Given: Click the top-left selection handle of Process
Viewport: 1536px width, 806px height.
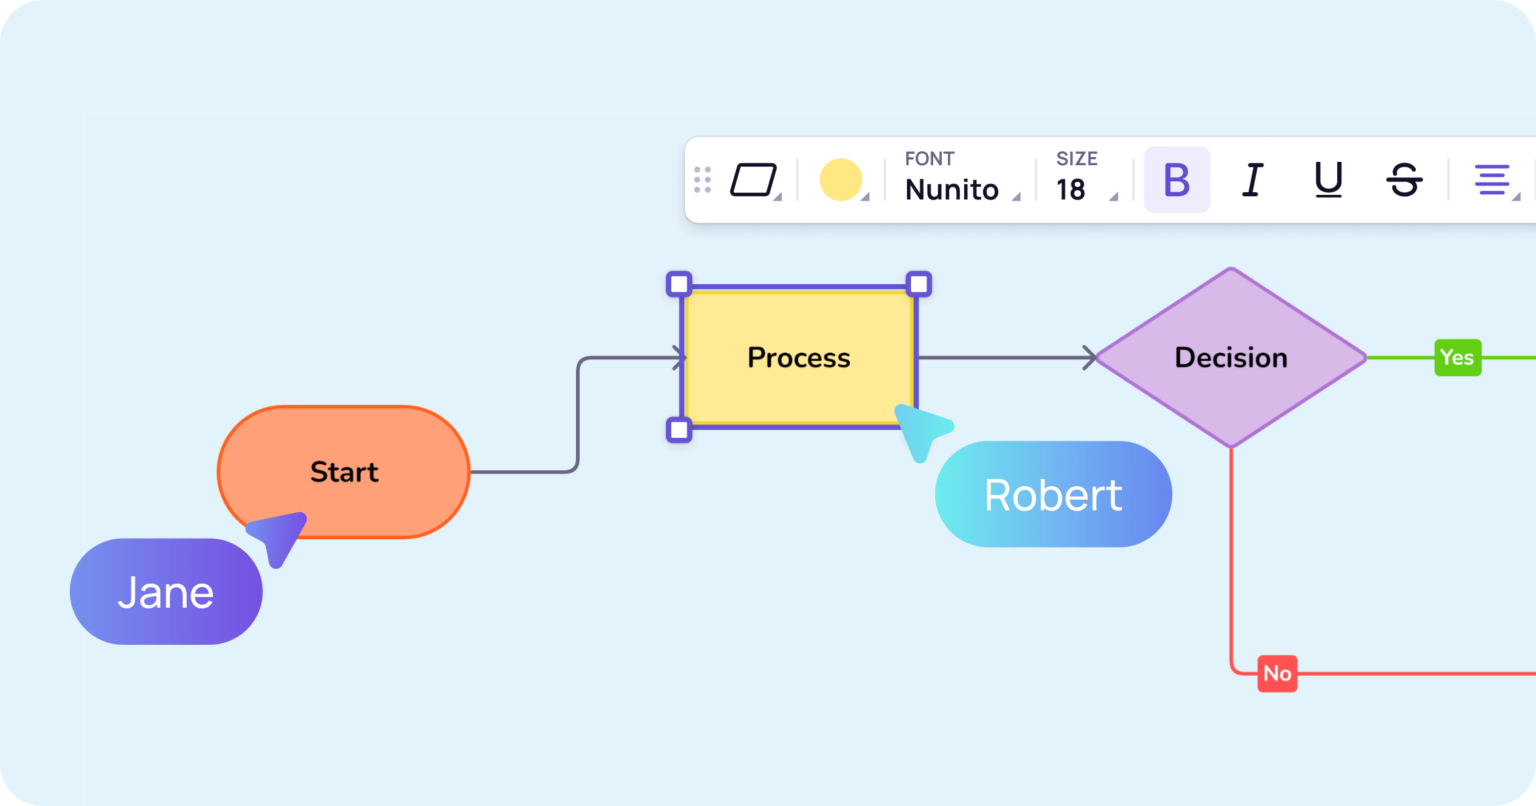Looking at the screenshot, I should pos(680,284).
